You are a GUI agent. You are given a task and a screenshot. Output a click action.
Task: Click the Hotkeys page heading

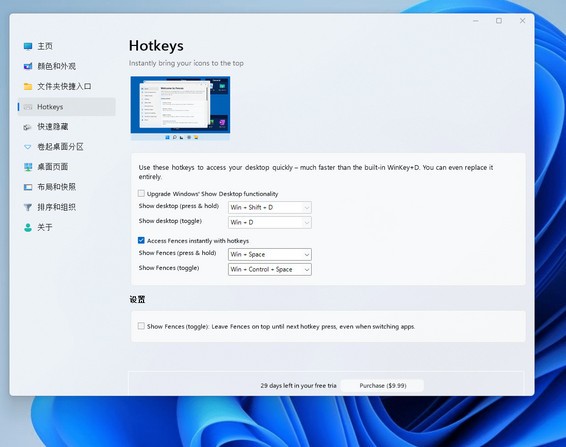[156, 46]
